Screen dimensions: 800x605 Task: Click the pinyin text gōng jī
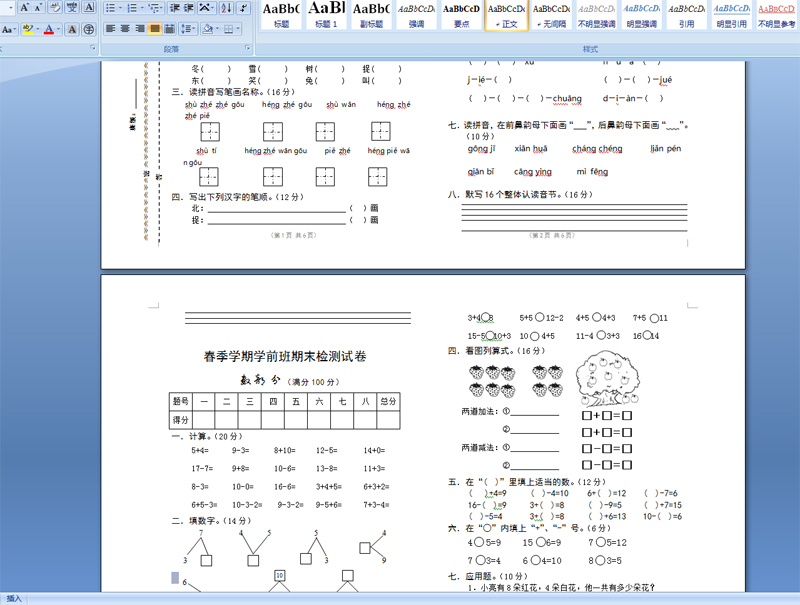481,148
